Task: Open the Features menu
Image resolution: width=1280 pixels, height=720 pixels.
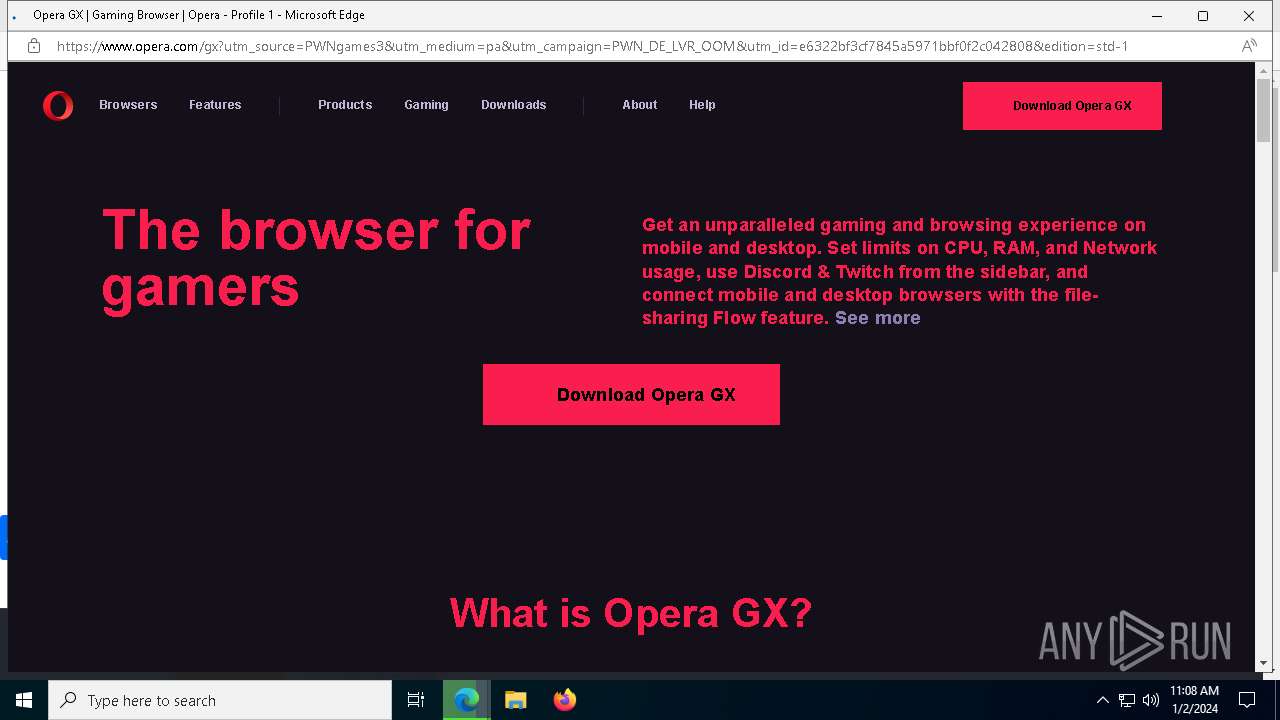Action: coord(215,105)
